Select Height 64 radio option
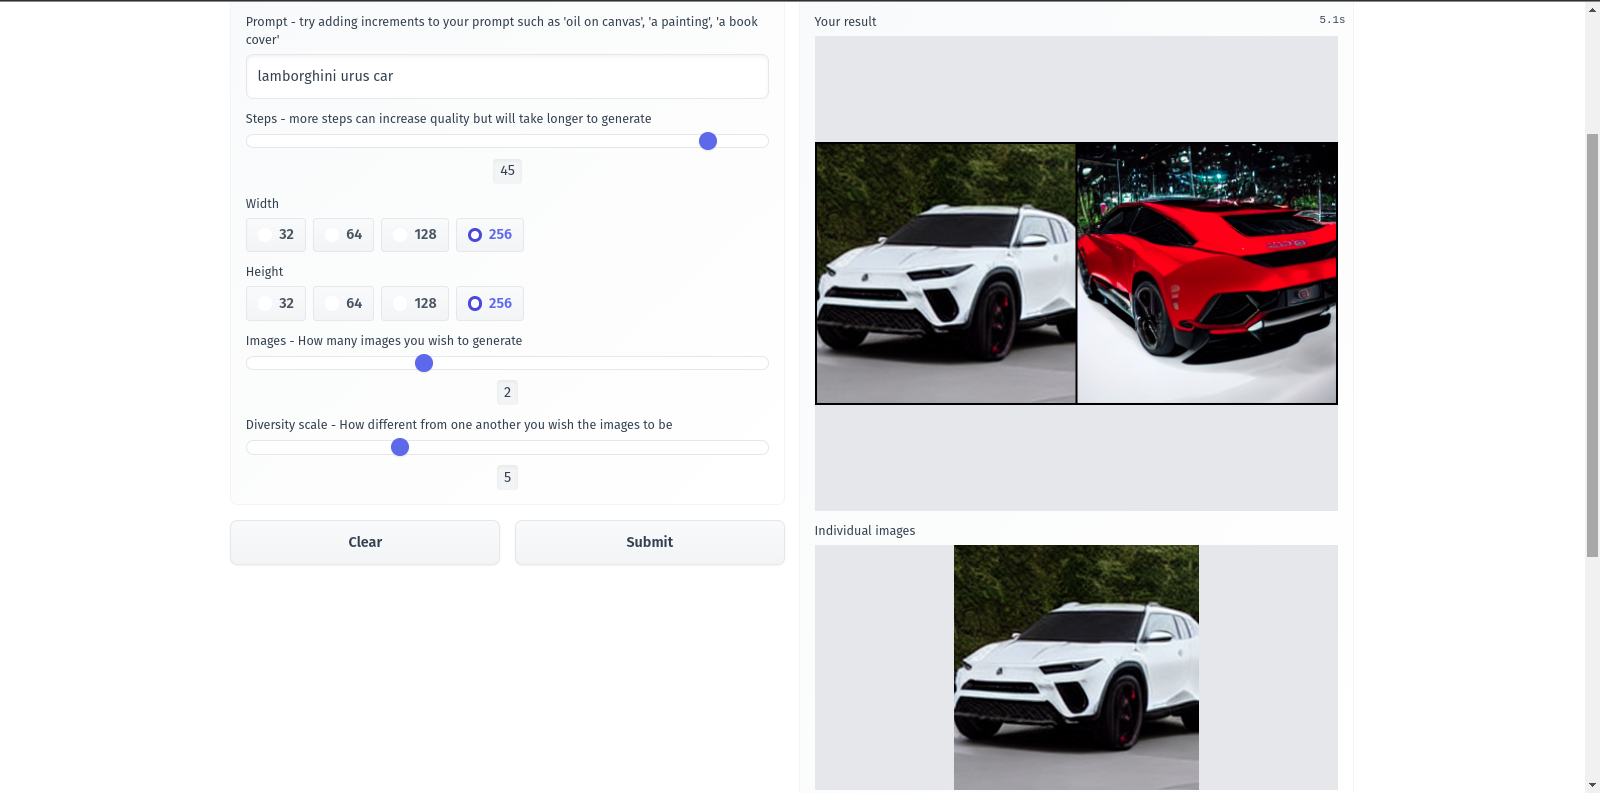Screen dimensions: 1600x793 (x=343, y=303)
